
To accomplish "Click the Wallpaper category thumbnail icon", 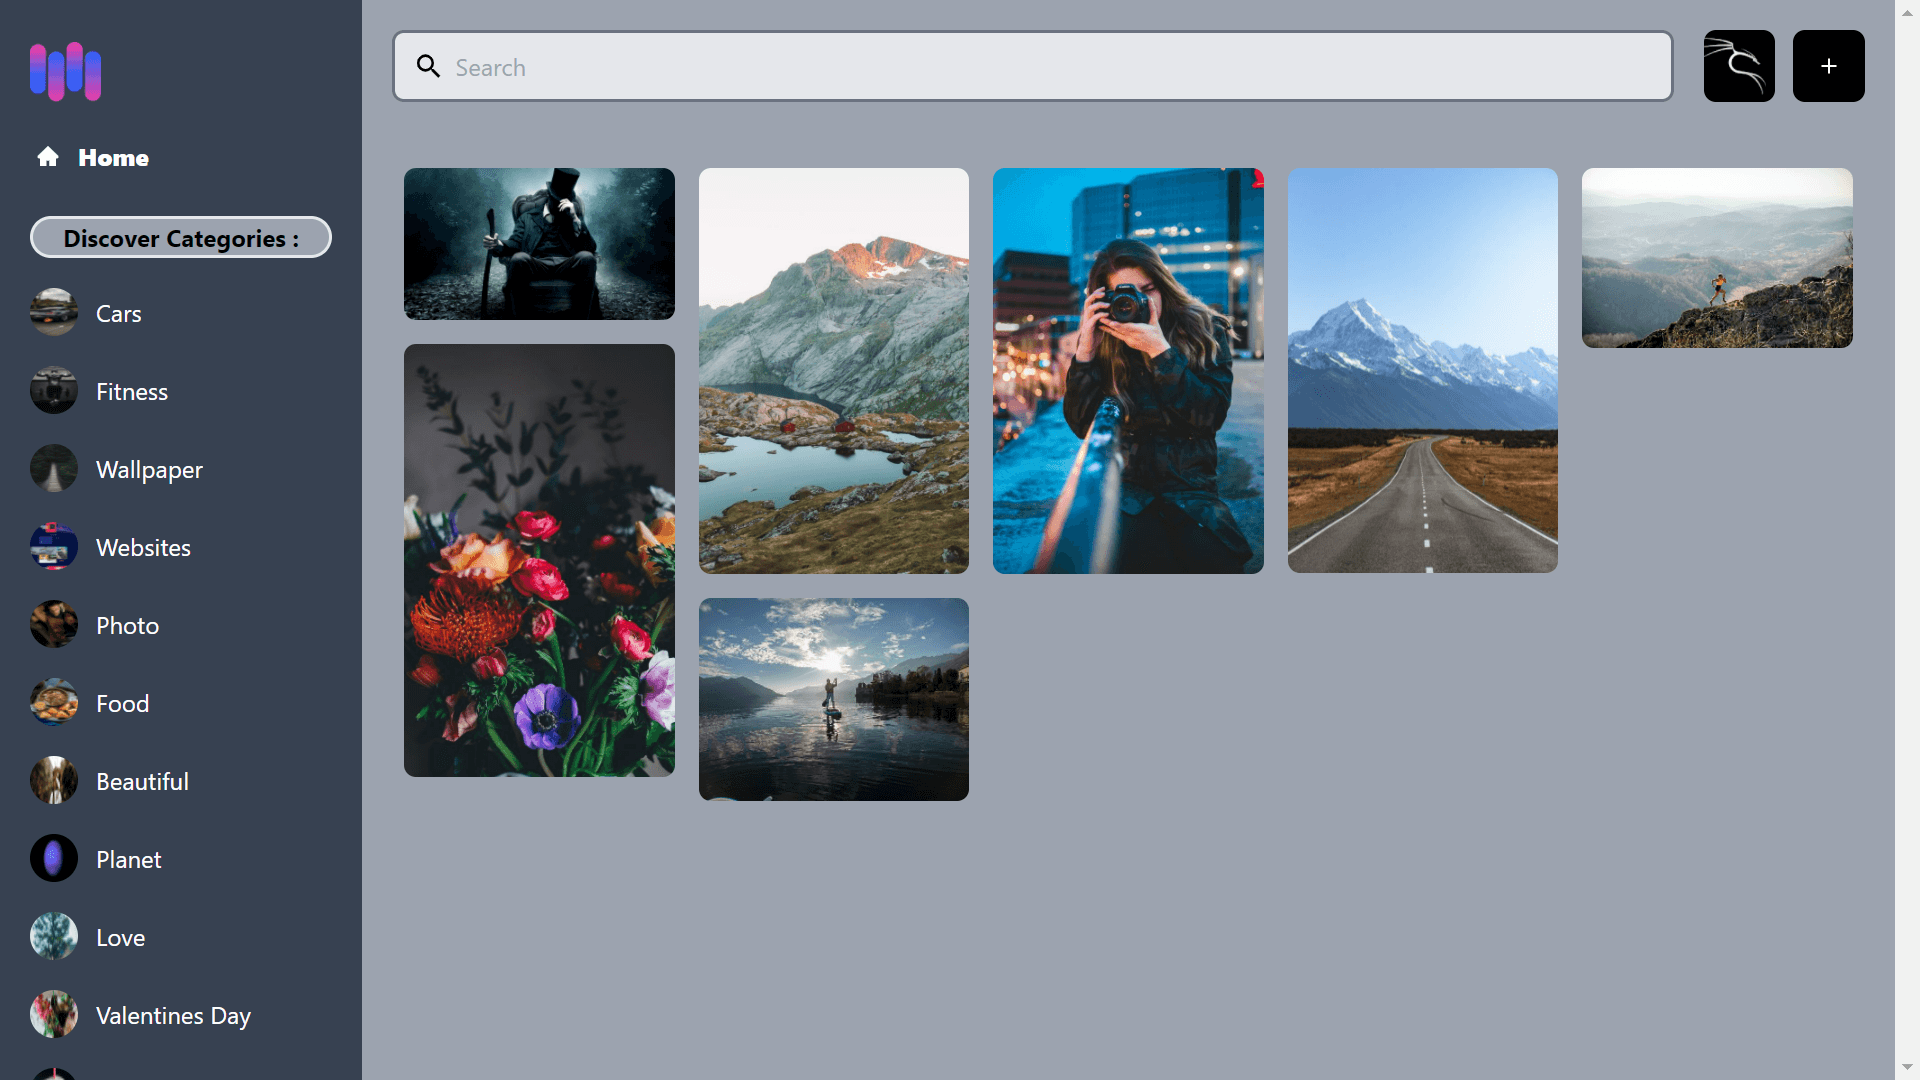I will [54, 468].
